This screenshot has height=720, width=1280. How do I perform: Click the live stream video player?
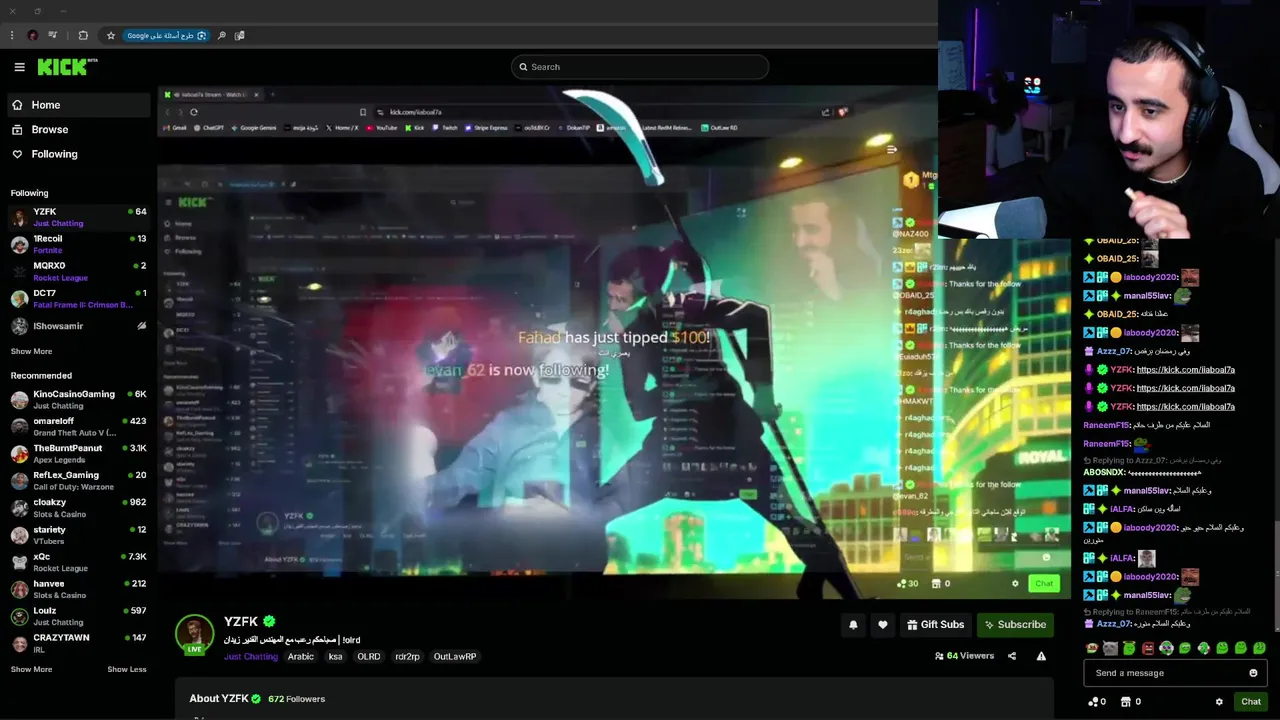pos(612,340)
